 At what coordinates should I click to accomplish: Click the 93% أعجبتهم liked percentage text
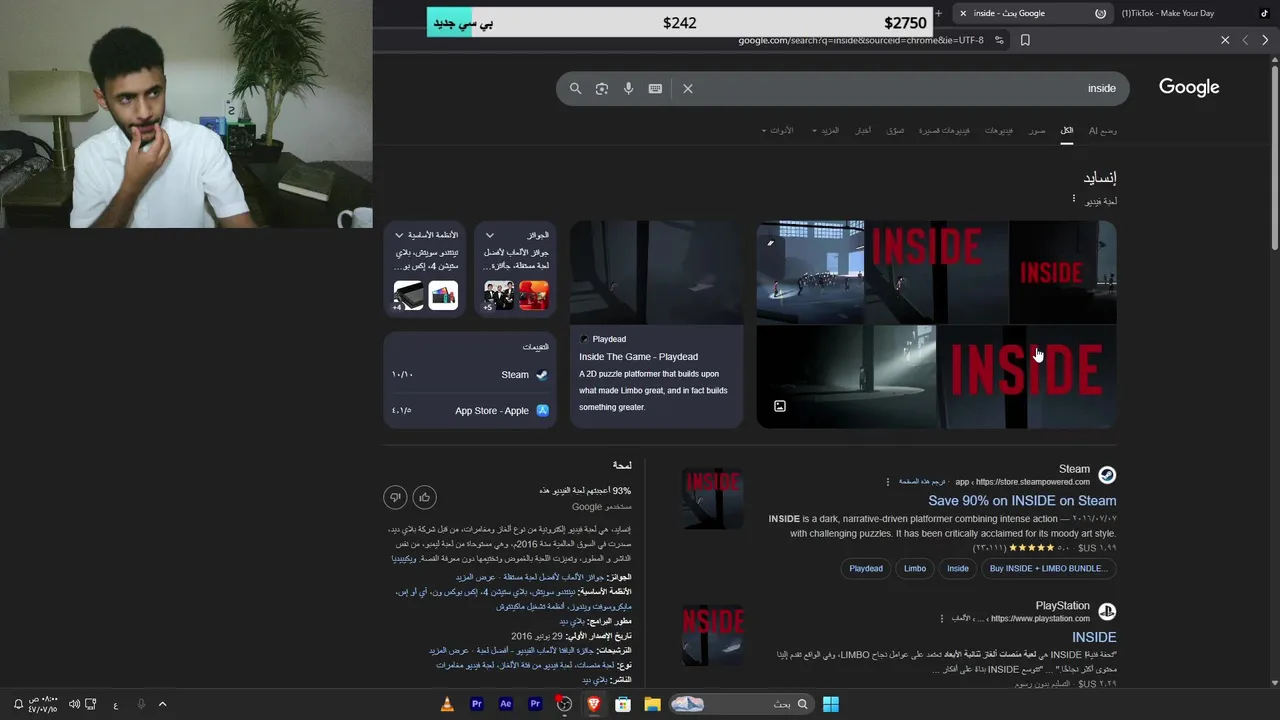pos(585,491)
